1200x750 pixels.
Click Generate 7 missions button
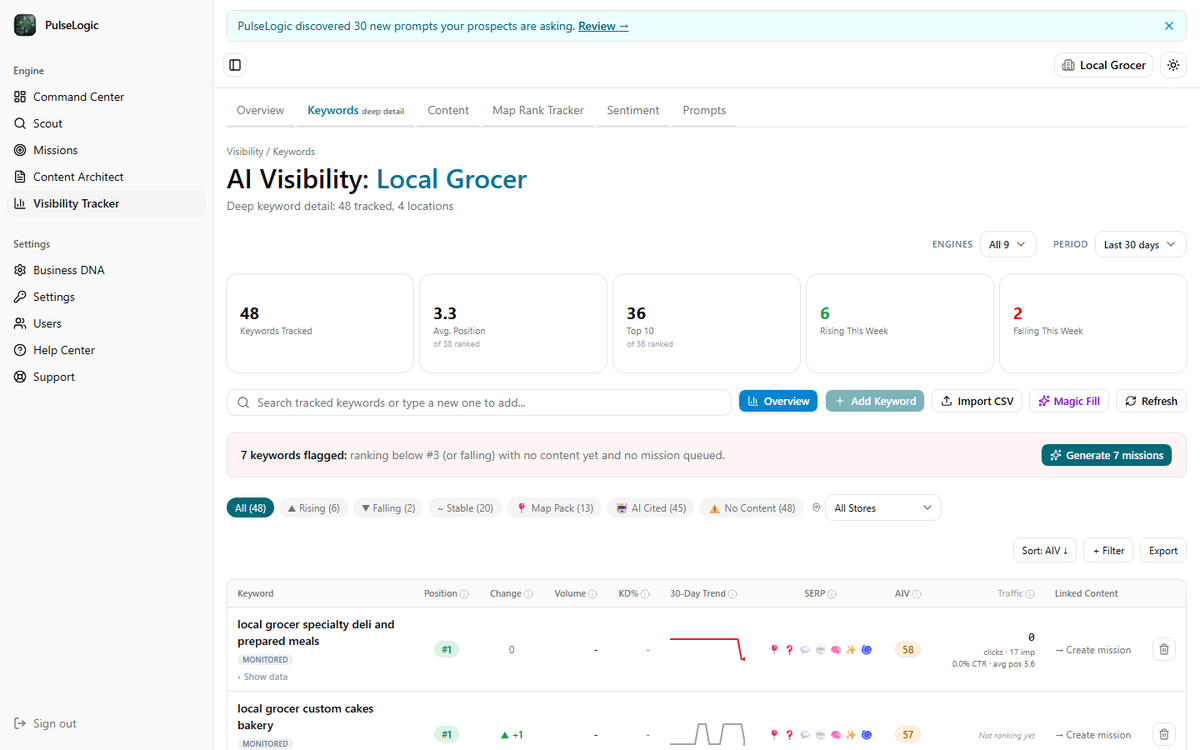[x=1107, y=455]
